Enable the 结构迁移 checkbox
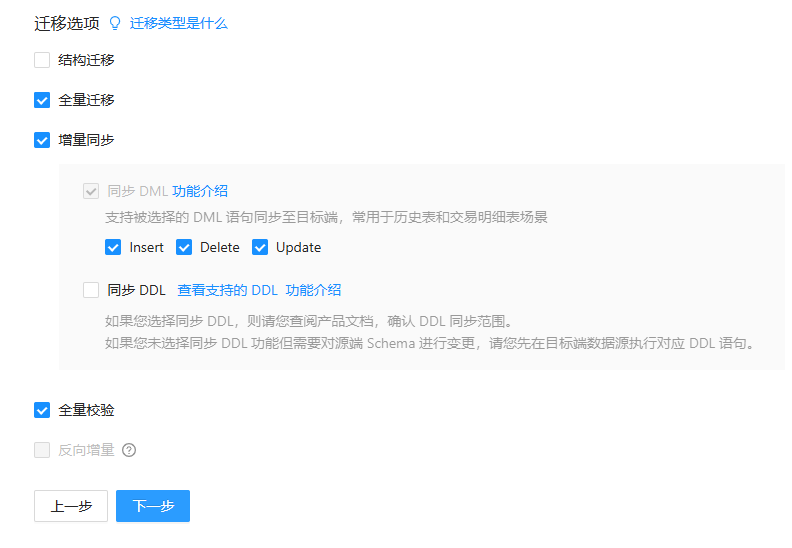The height and width of the screenshot is (548, 792). coord(42,60)
